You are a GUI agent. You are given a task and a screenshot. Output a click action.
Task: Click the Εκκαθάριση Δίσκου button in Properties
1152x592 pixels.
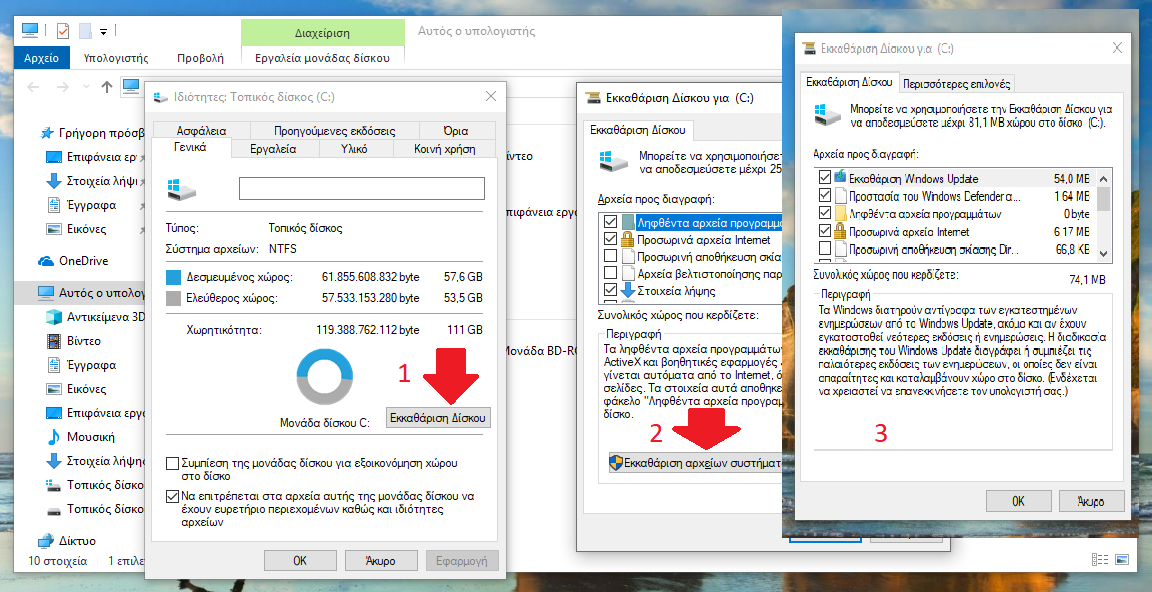pos(438,417)
